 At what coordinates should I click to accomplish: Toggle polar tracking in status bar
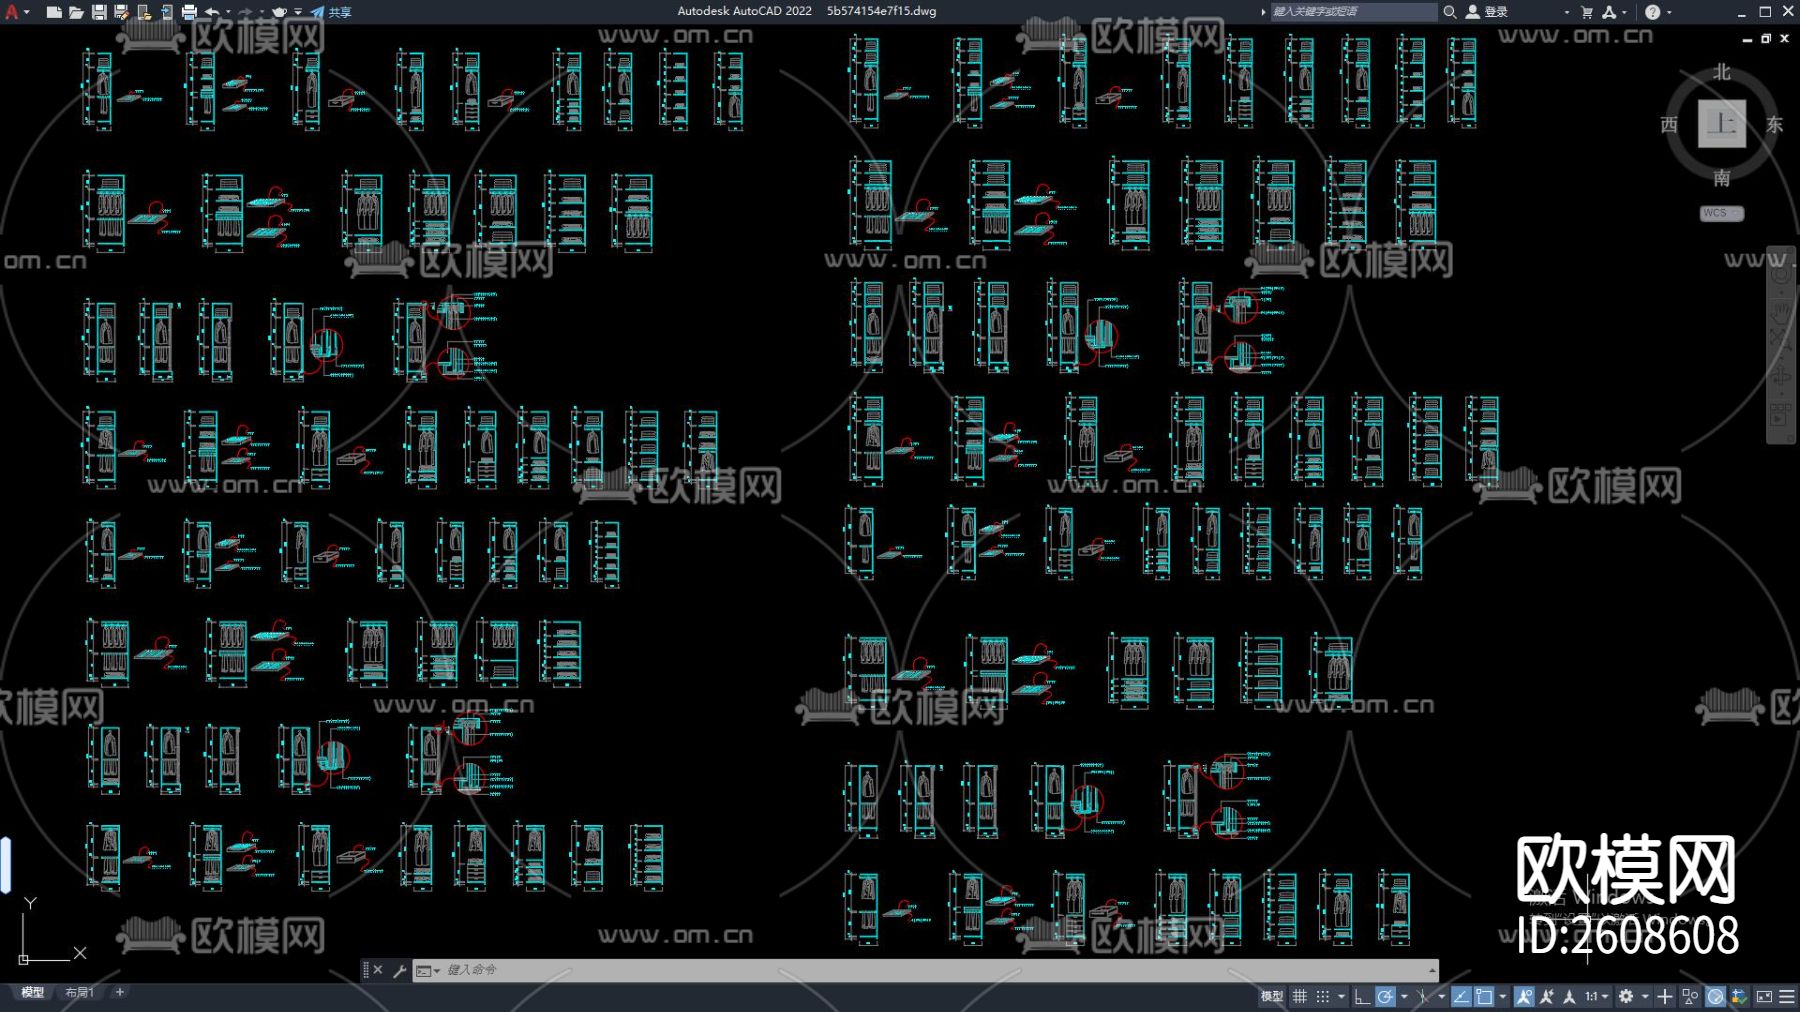click(1385, 996)
